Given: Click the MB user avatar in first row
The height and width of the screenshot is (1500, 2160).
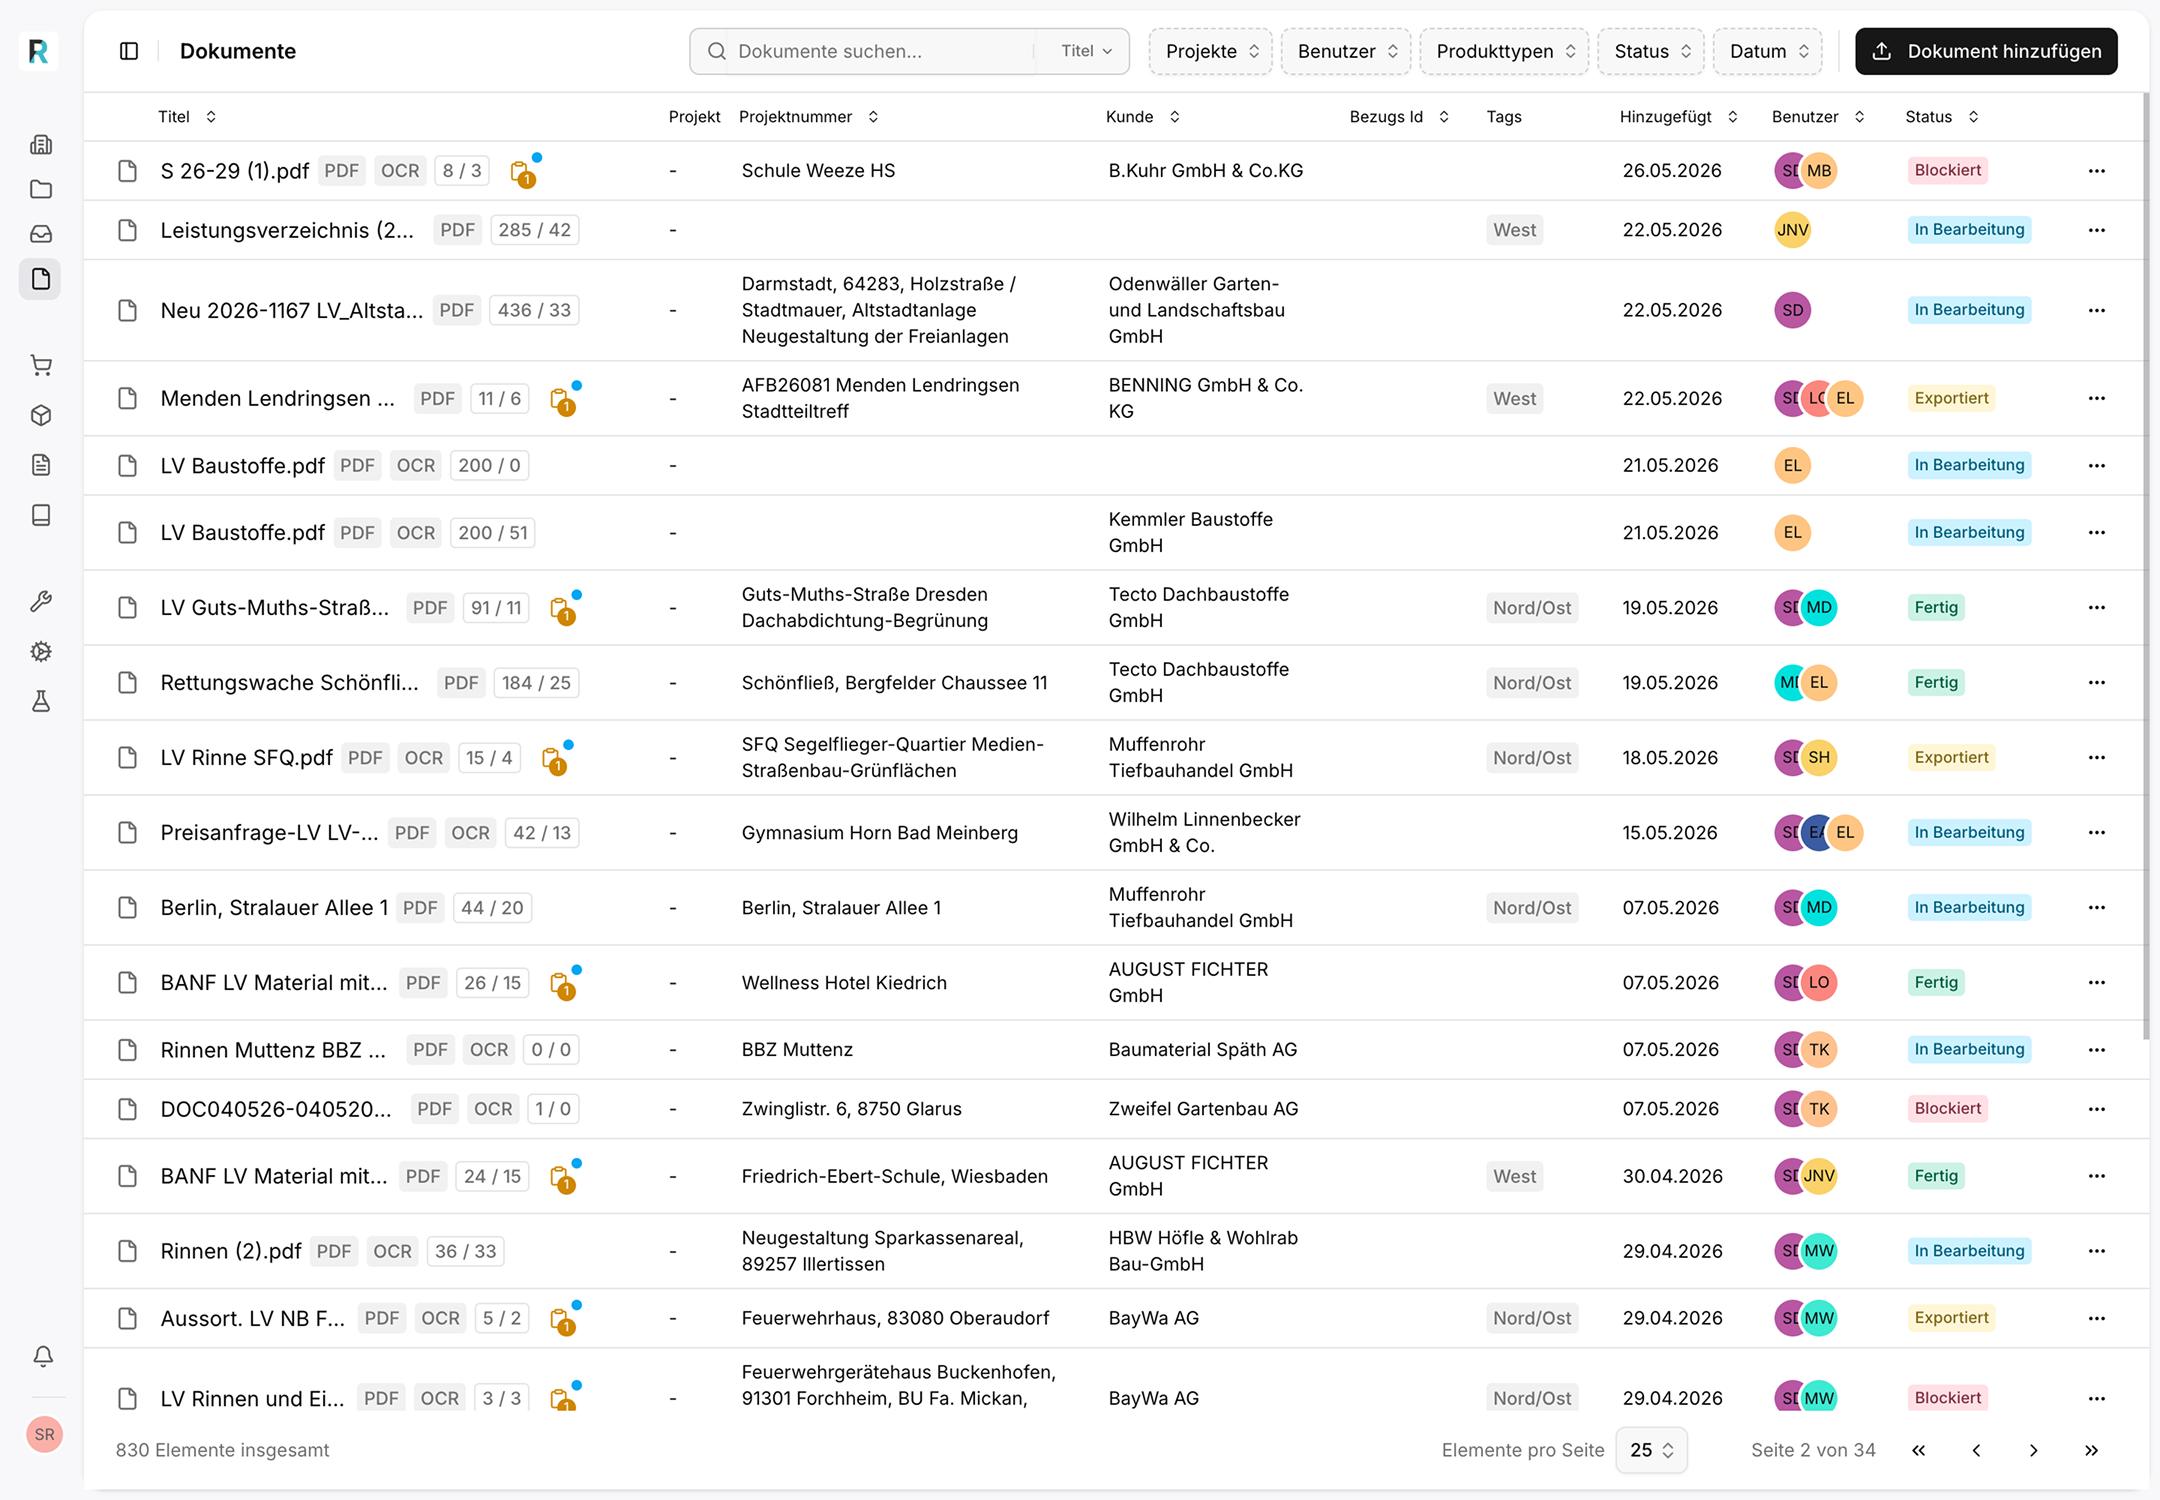Looking at the screenshot, I should pos(1819,171).
